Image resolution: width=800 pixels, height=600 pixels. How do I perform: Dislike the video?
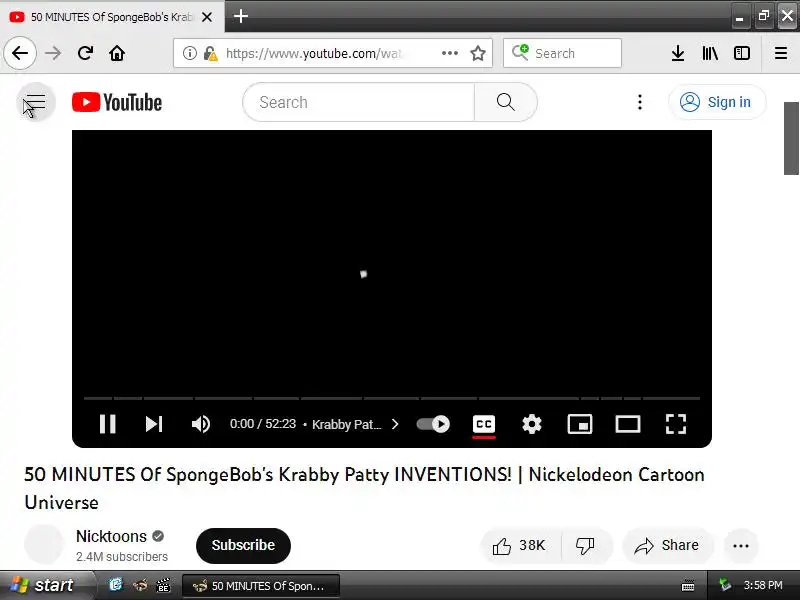point(586,546)
